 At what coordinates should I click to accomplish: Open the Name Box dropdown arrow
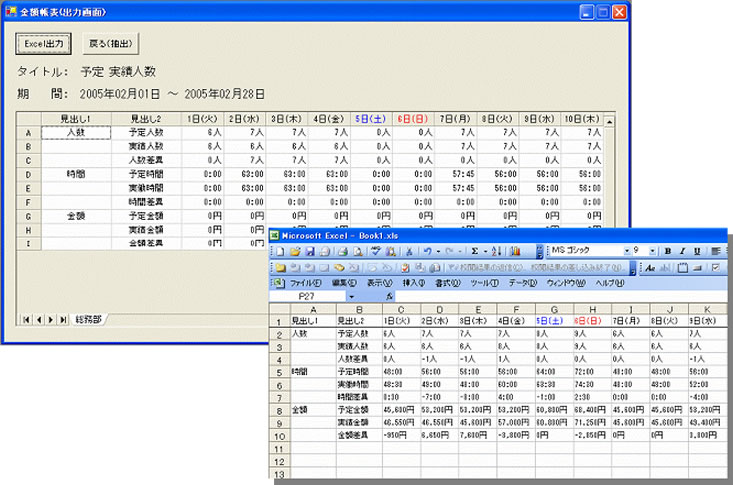351,296
